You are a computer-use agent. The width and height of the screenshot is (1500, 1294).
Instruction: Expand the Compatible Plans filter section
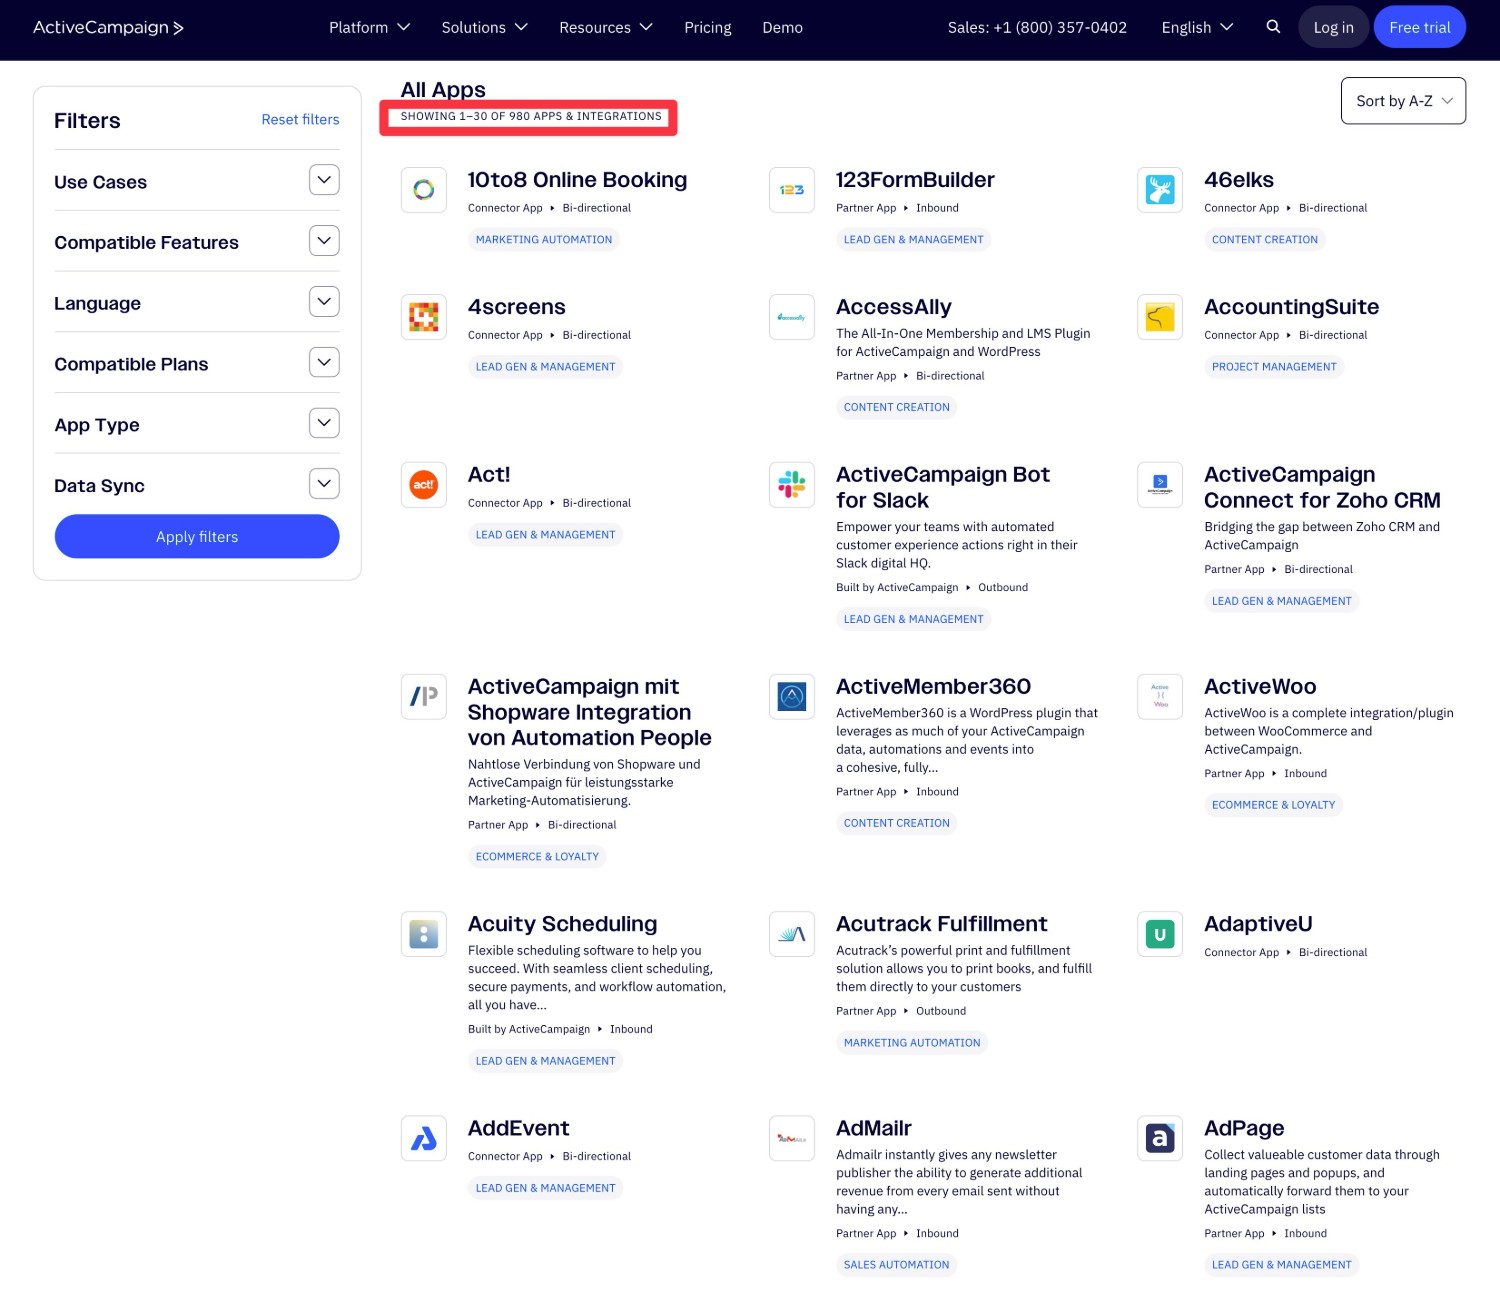324,362
